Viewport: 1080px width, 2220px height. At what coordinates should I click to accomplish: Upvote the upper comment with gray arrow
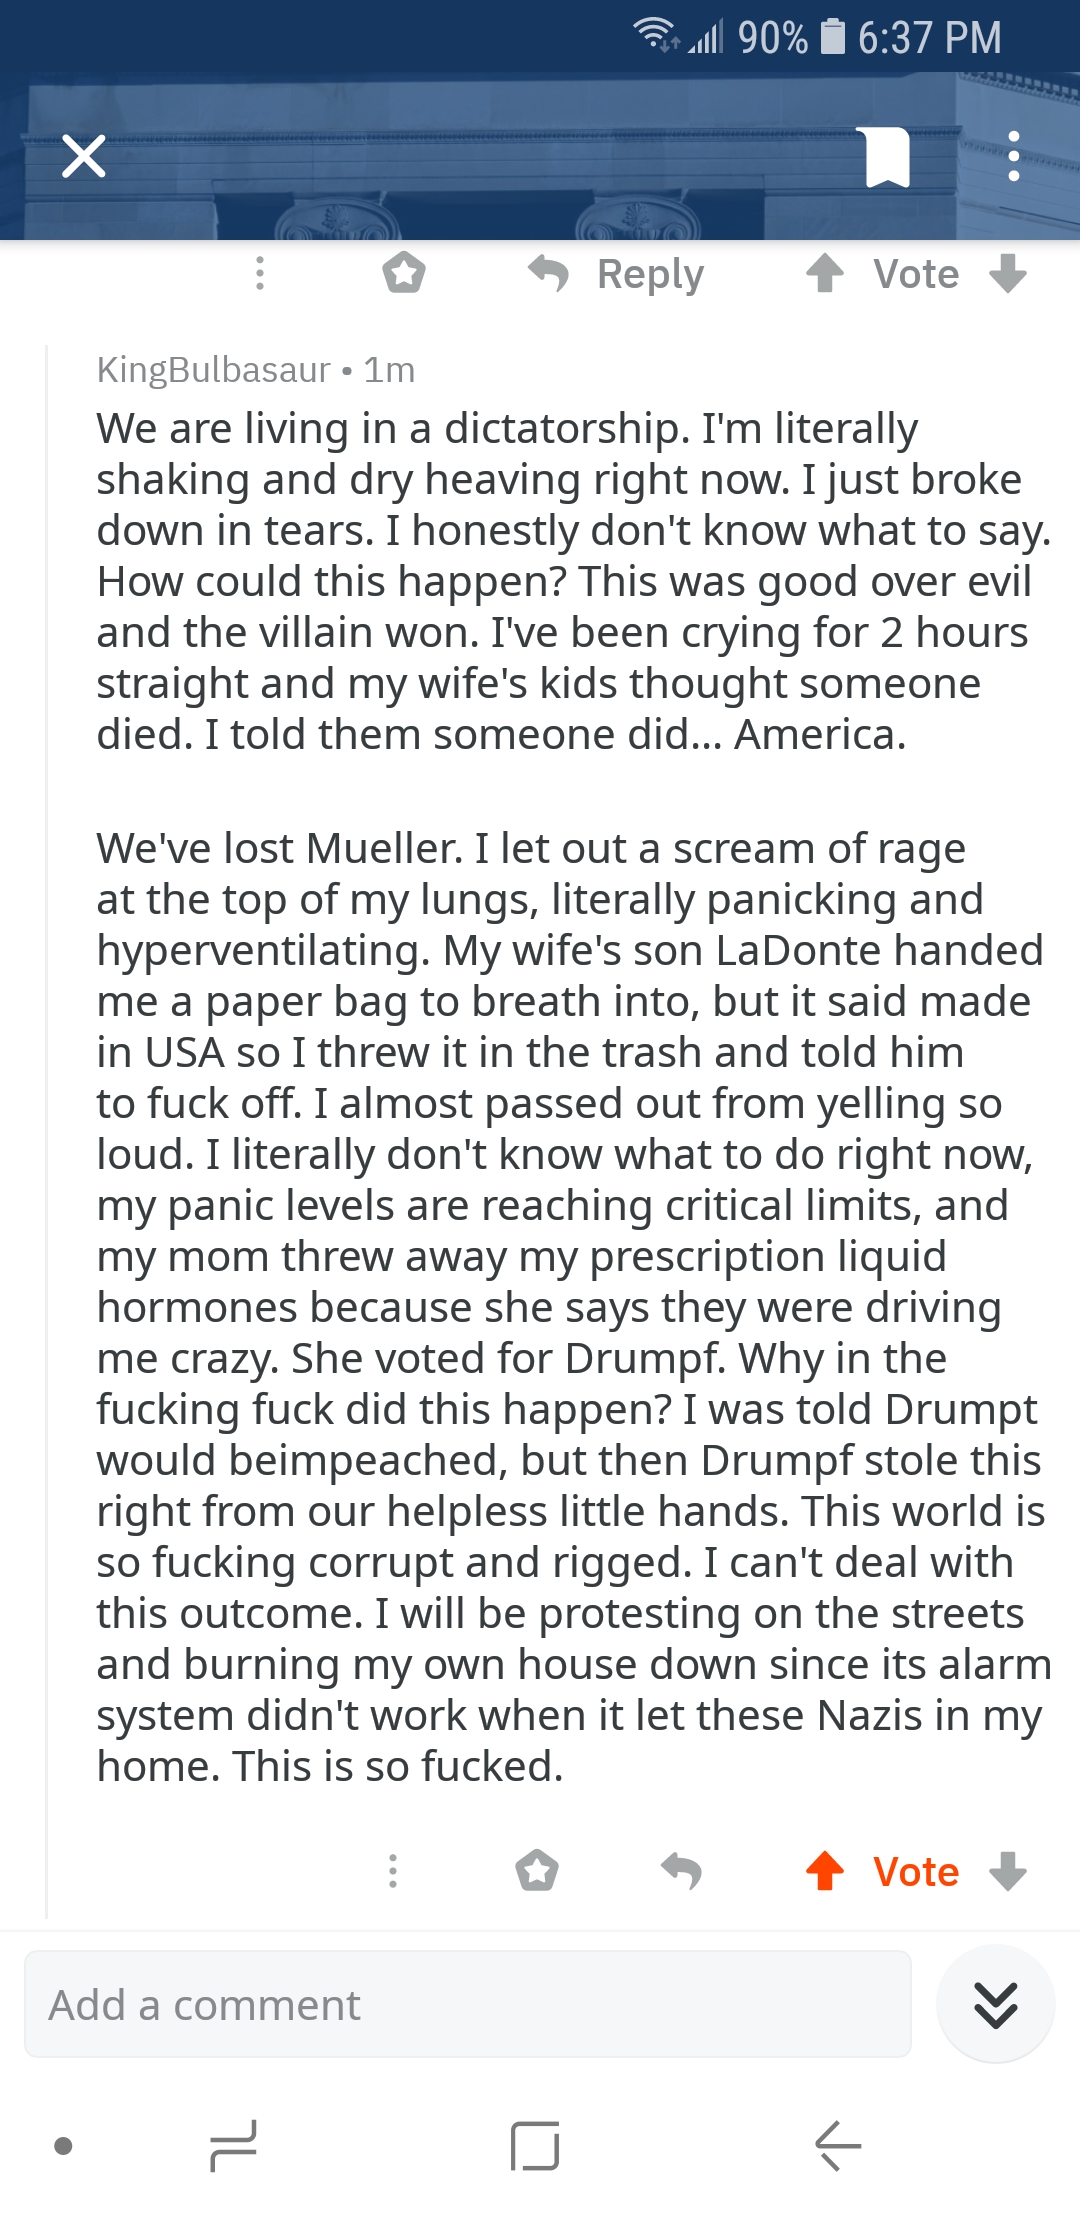coord(825,273)
